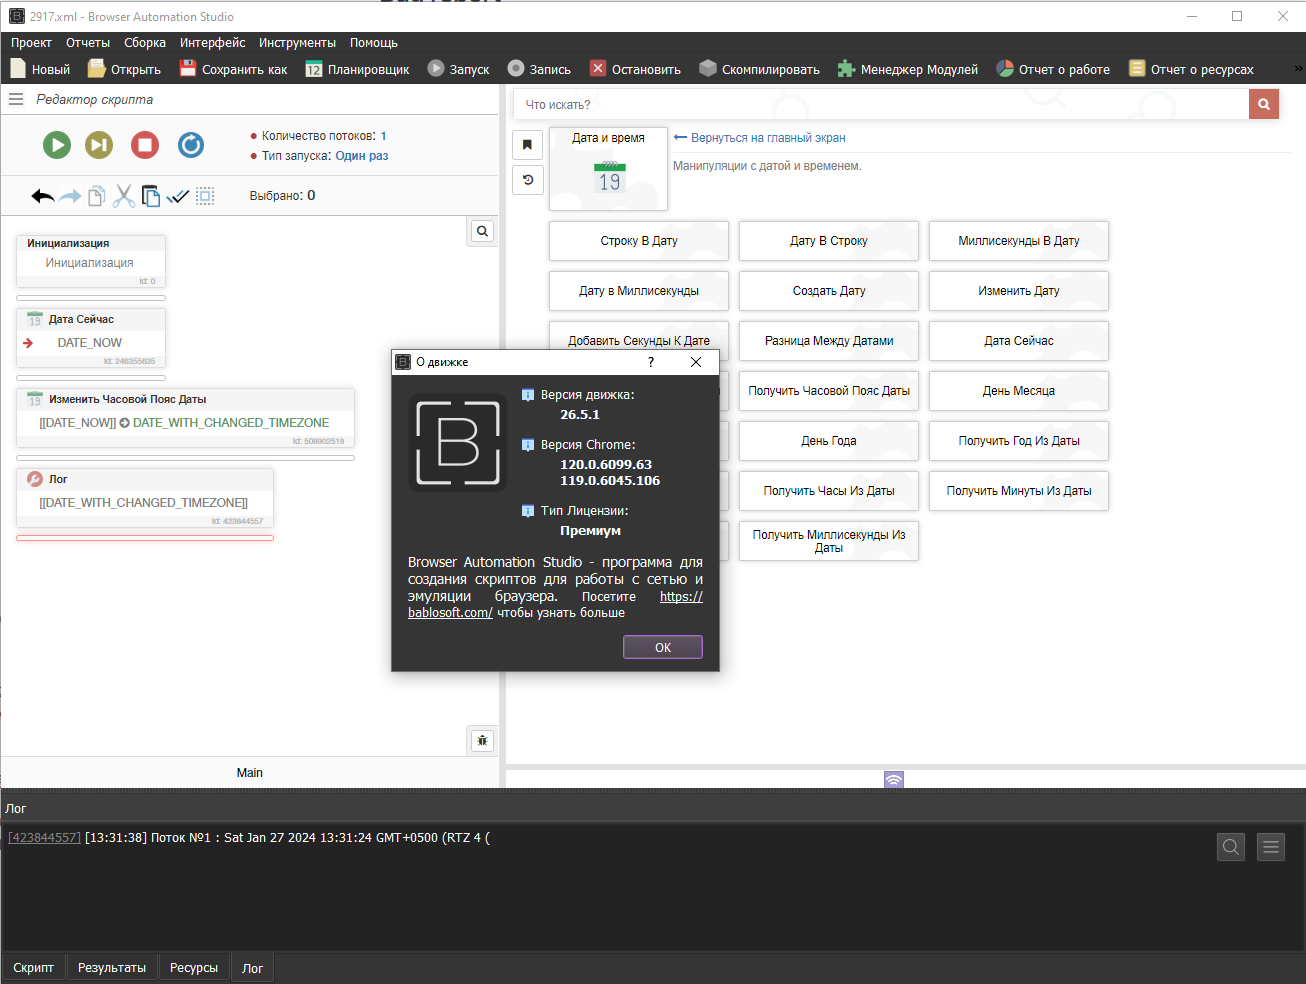Image resolution: width=1306 pixels, height=984 pixels.
Task: Click OK in the О движке dialog
Action: click(x=662, y=647)
